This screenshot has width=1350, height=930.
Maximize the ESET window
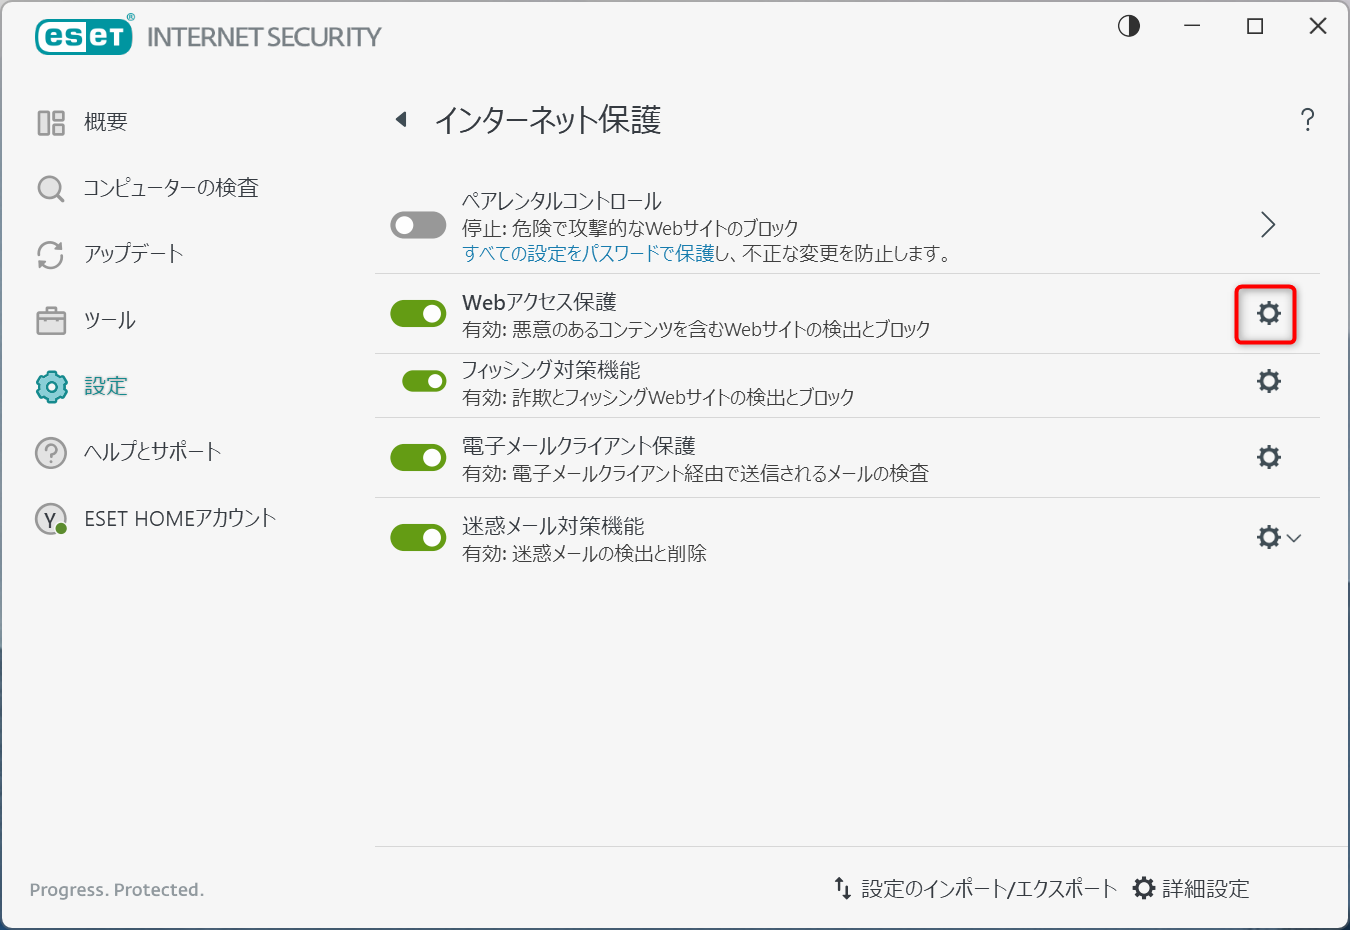(1255, 26)
